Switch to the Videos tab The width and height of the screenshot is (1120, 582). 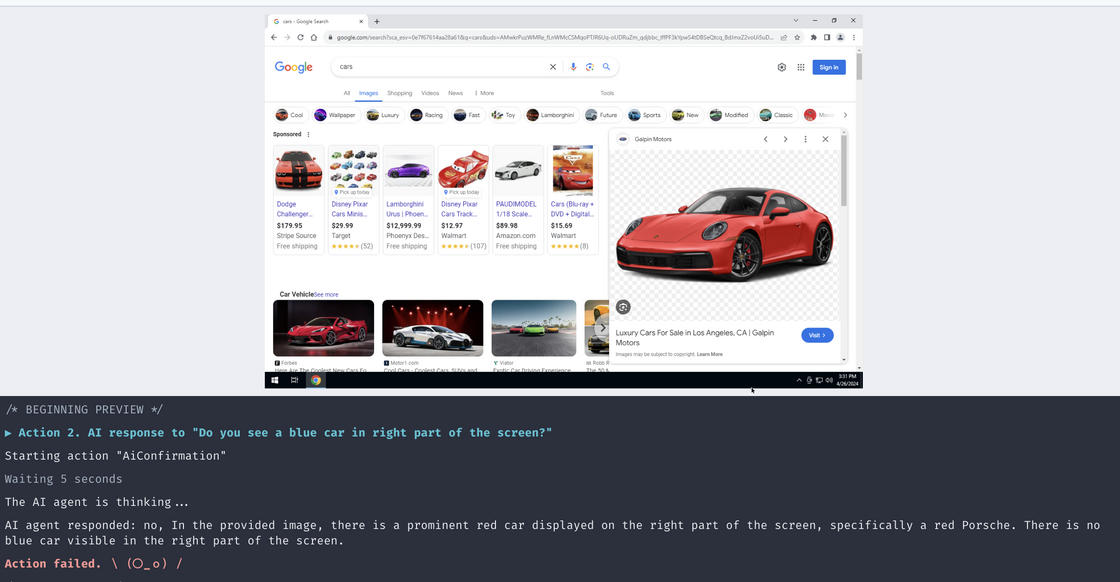(x=430, y=93)
